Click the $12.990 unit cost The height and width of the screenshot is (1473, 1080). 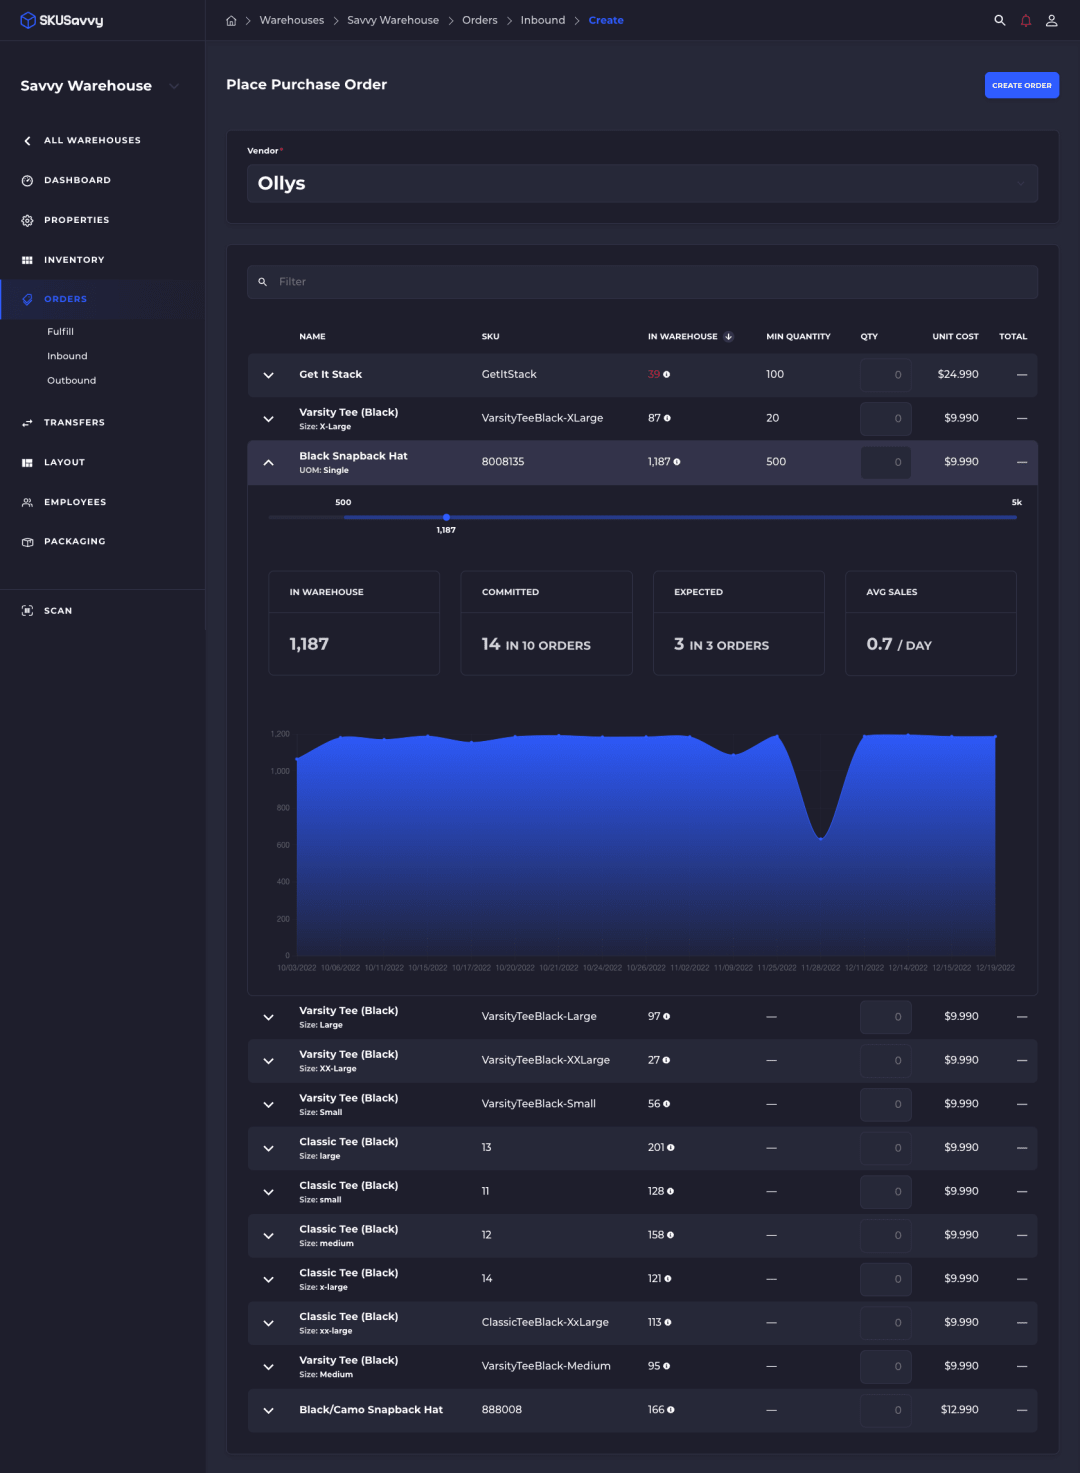click(x=959, y=1410)
